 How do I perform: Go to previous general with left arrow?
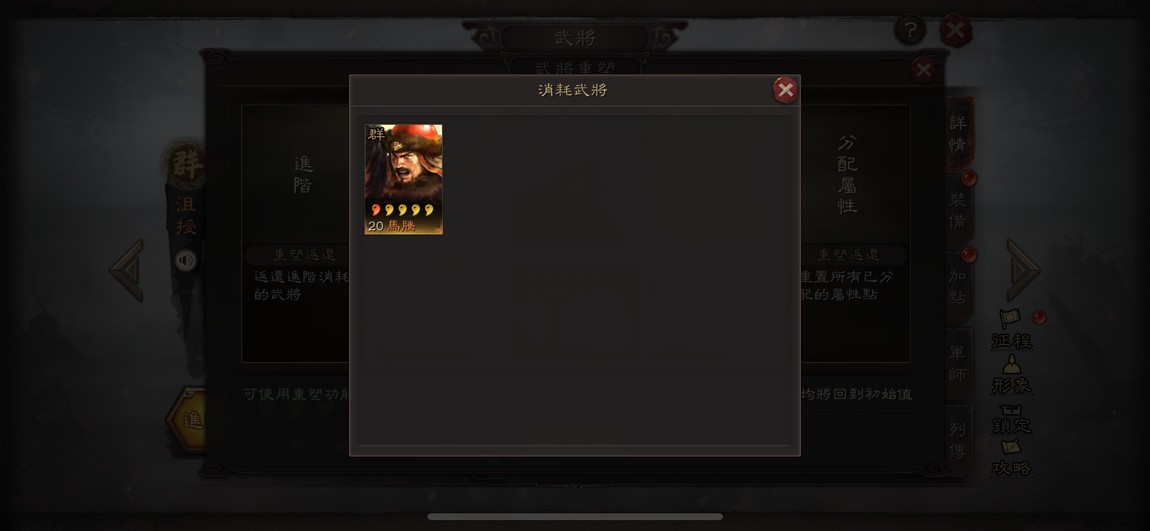tap(127, 270)
